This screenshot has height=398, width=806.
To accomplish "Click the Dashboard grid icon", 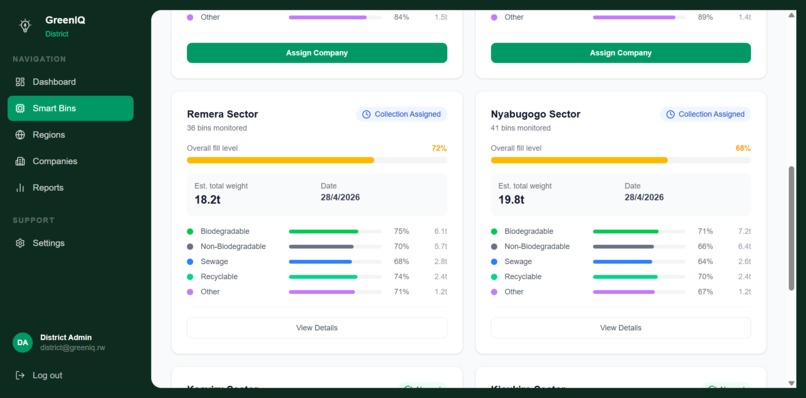I will pyautogui.click(x=20, y=82).
